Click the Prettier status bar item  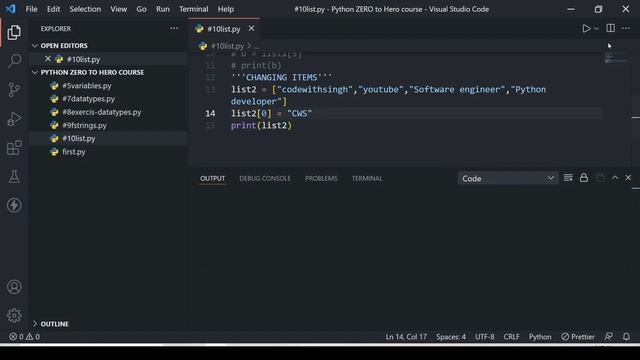[x=578, y=337]
